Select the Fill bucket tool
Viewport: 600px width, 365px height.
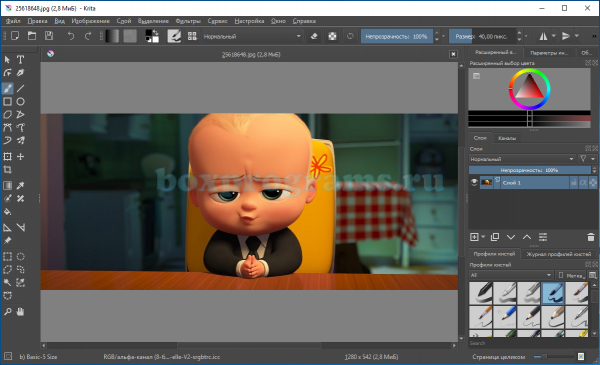click(7, 212)
